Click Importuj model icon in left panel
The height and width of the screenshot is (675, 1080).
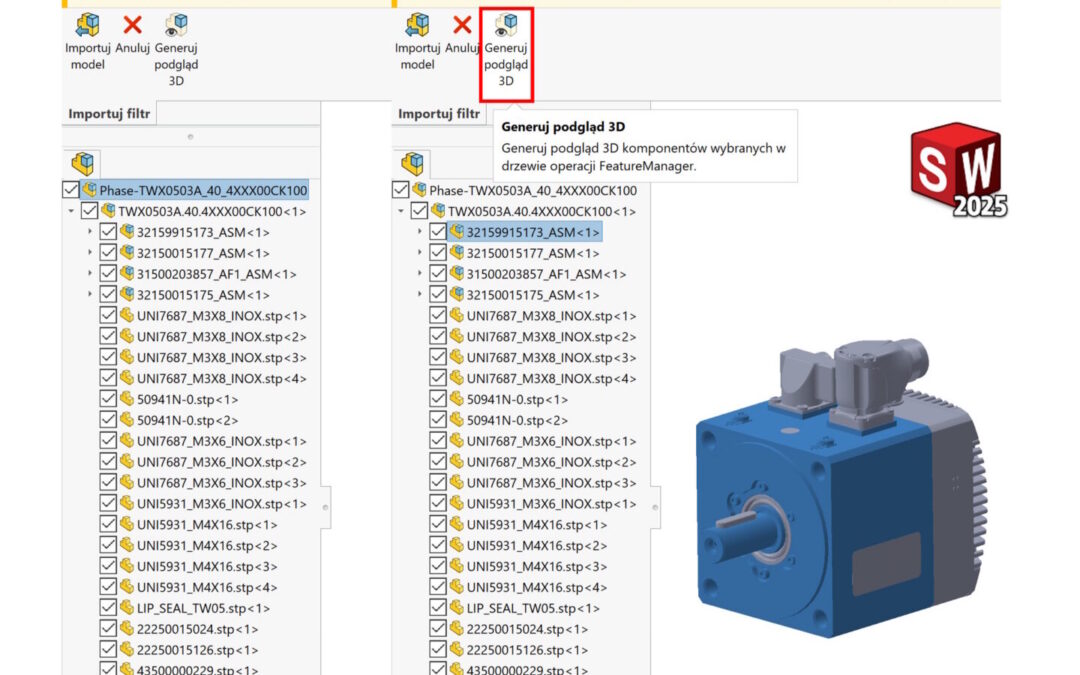coord(88,26)
